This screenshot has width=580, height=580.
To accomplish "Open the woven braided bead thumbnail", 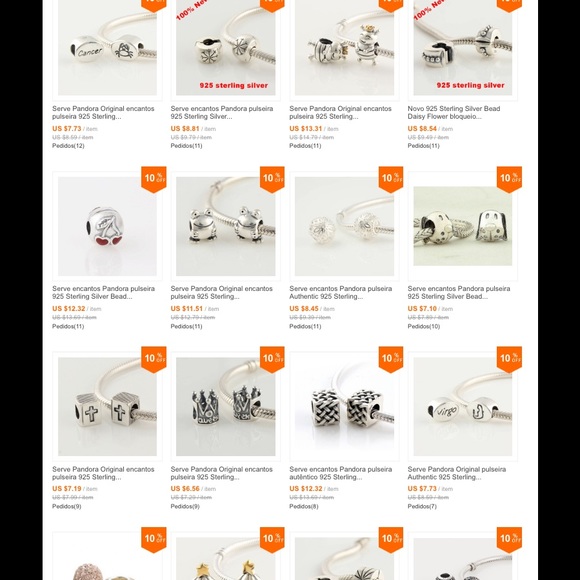I will (344, 406).
